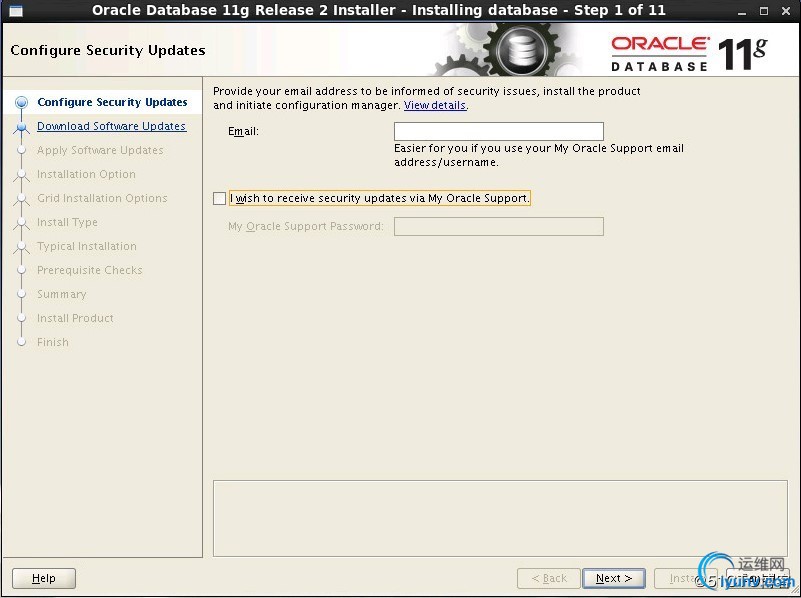
Task: Minimize the installer window
Action: [742, 11]
